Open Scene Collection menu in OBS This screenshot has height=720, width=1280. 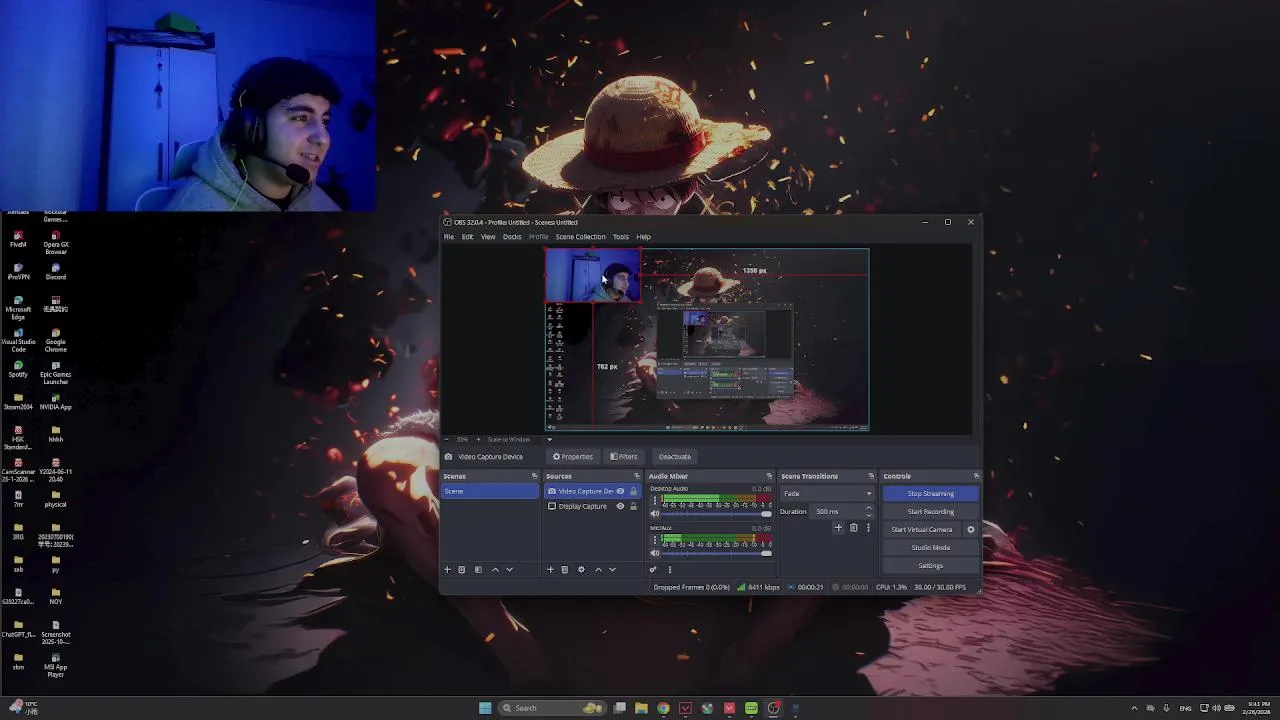(580, 237)
